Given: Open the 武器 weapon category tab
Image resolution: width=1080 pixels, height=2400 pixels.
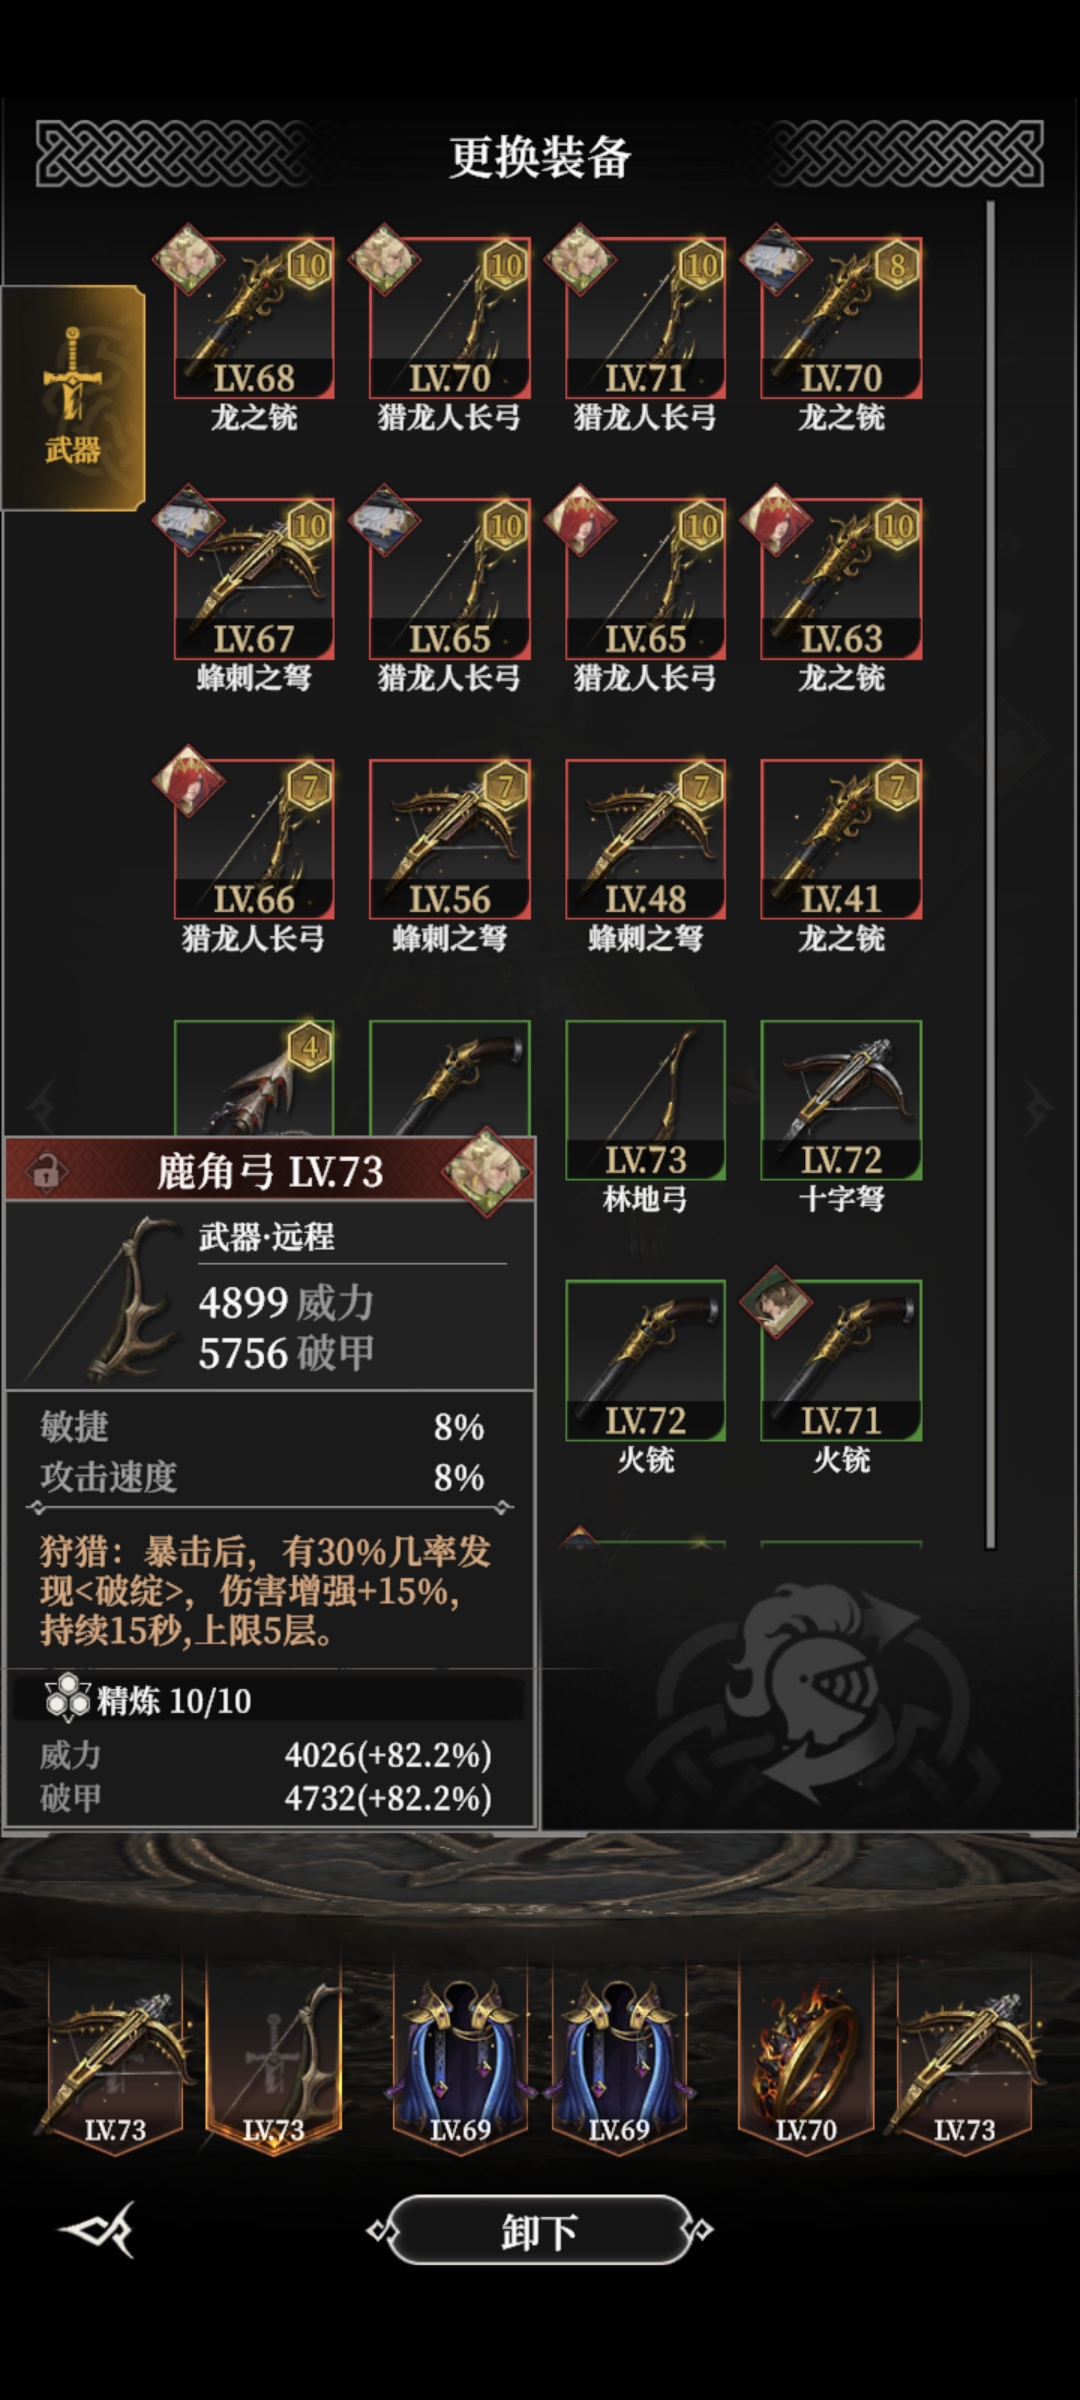Looking at the screenshot, I should tap(73, 398).
